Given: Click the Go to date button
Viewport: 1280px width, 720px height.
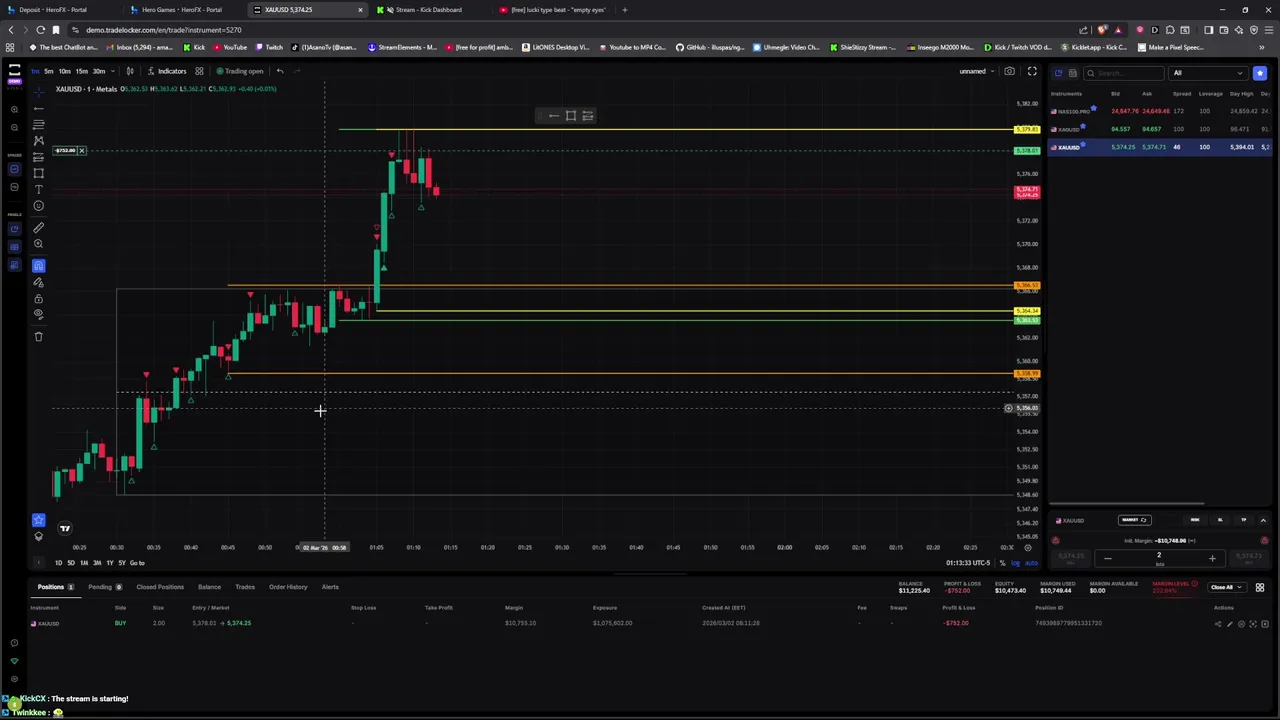Looking at the screenshot, I should coord(137,563).
